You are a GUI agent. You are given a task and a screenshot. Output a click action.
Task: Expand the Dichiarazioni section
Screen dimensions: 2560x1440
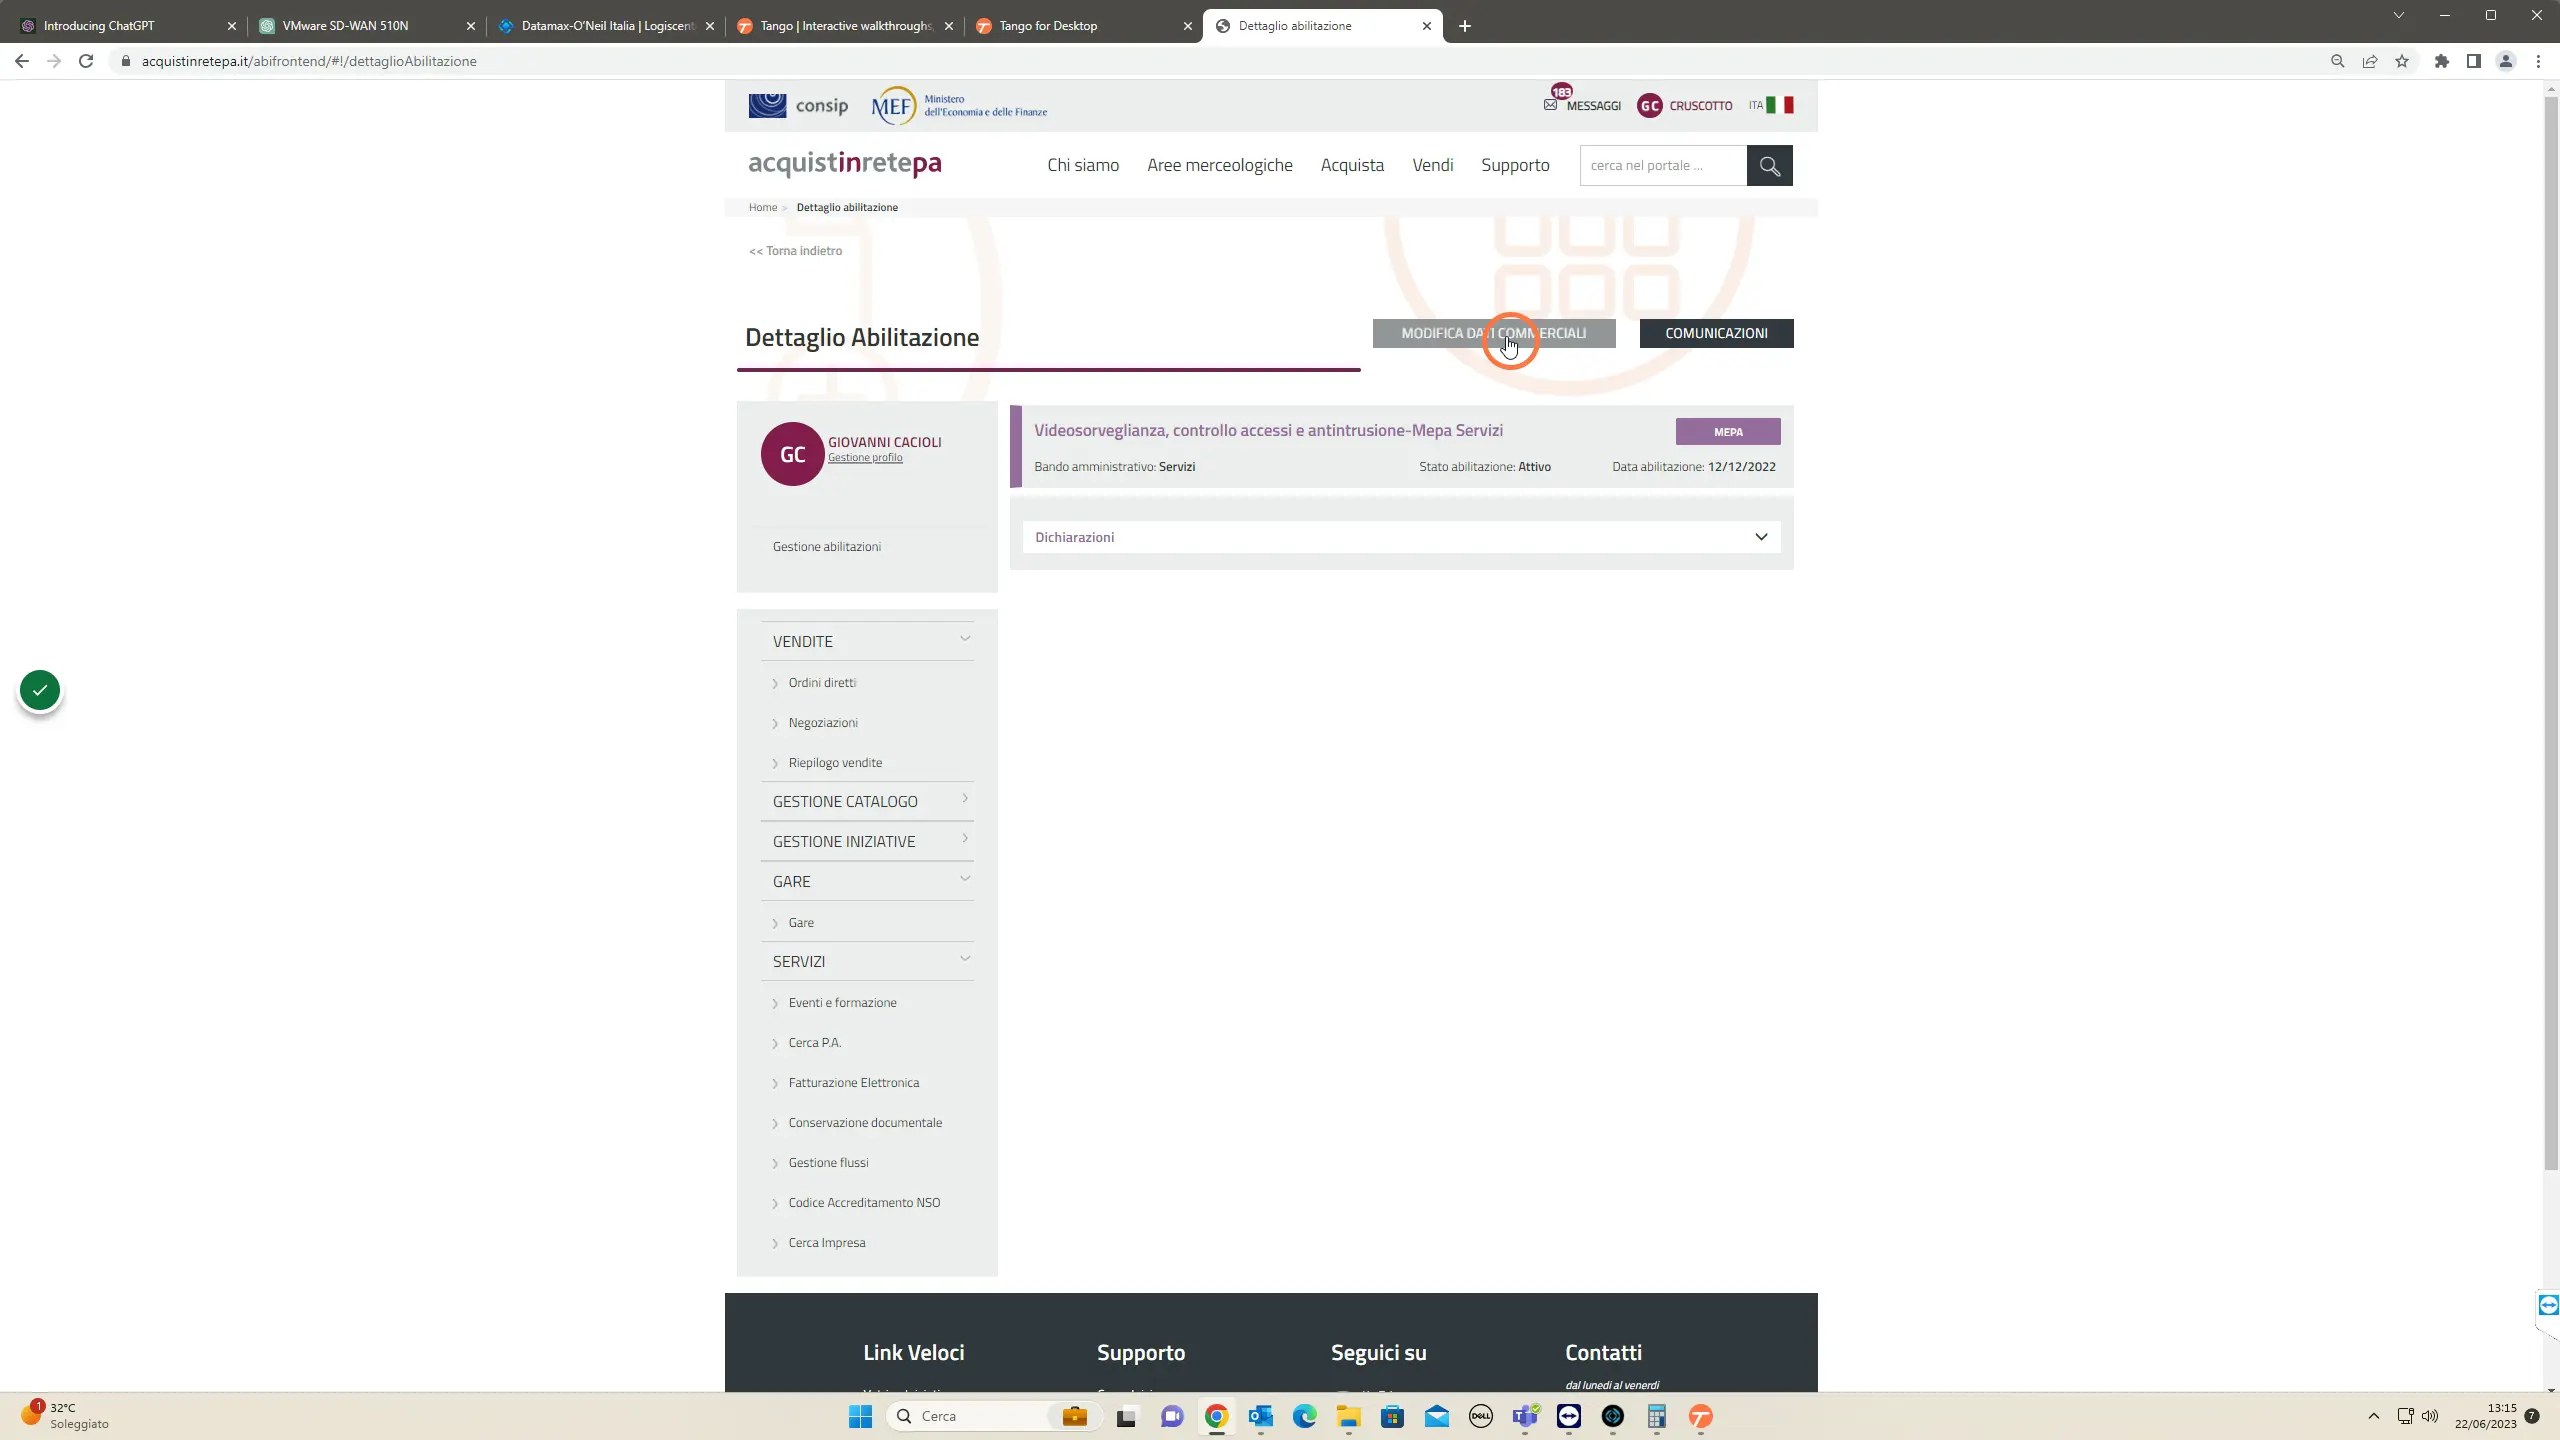[1401, 537]
